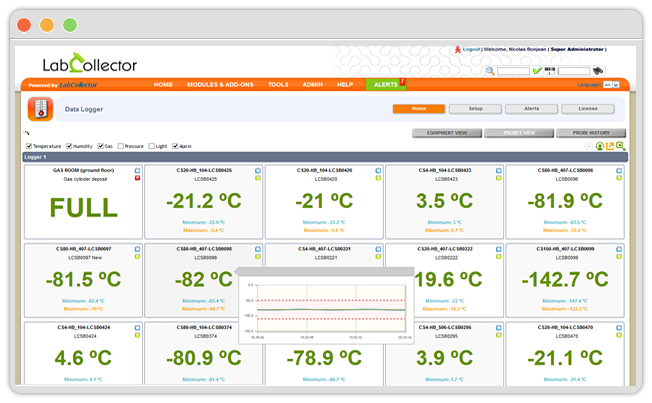Screen dimensions: 652x403
Task: Click the orange export arrow icon
Action: coord(610,146)
